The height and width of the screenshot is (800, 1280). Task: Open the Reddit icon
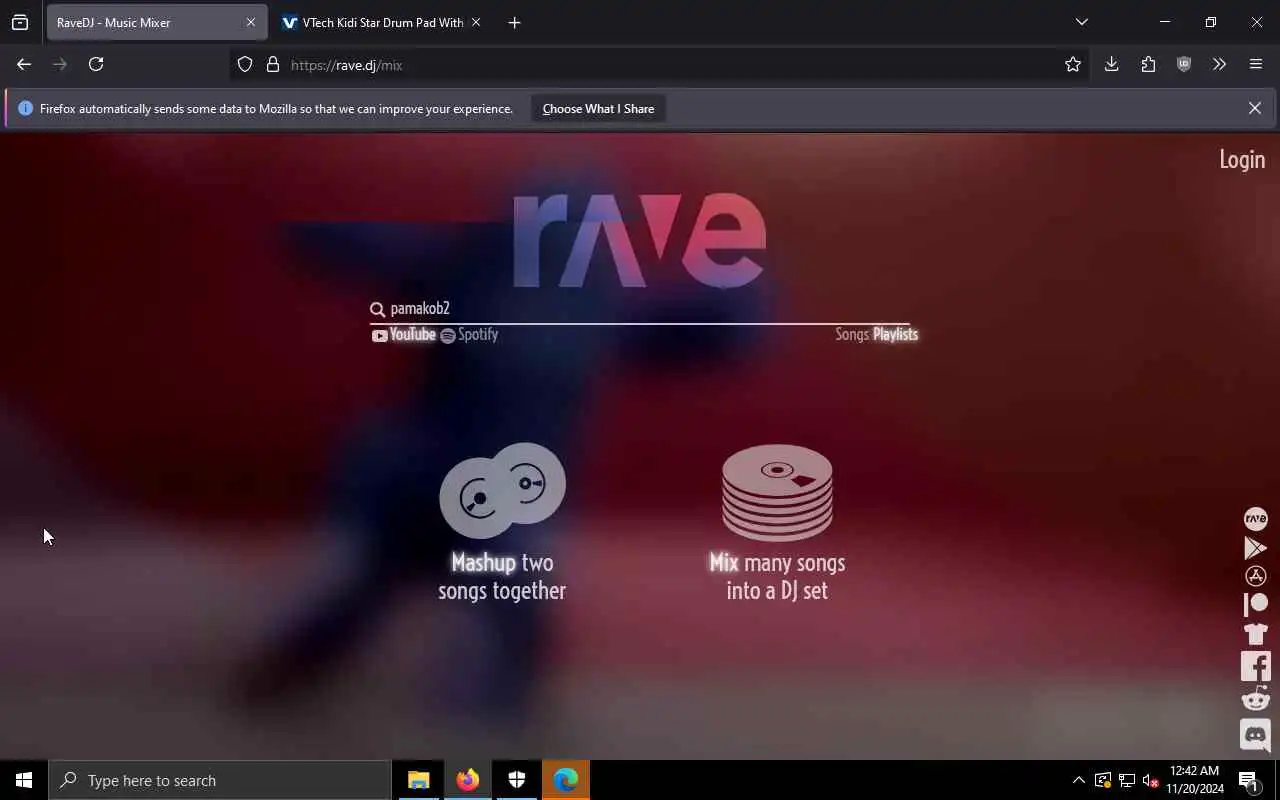[x=1255, y=699]
